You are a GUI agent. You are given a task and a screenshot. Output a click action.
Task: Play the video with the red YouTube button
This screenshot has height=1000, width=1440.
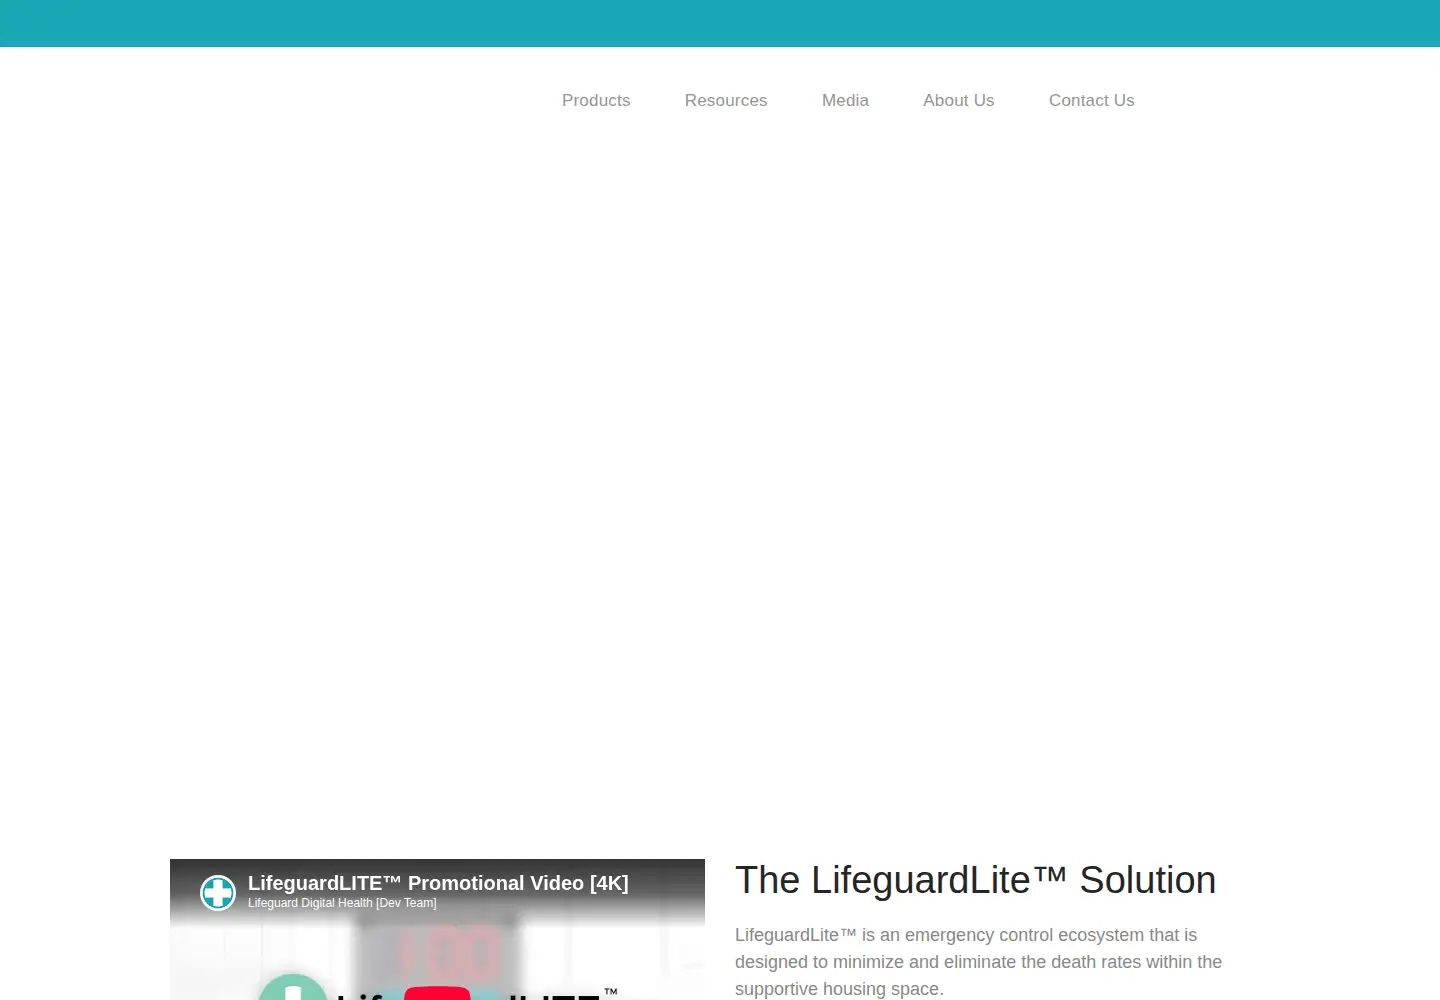coord(437,992)
